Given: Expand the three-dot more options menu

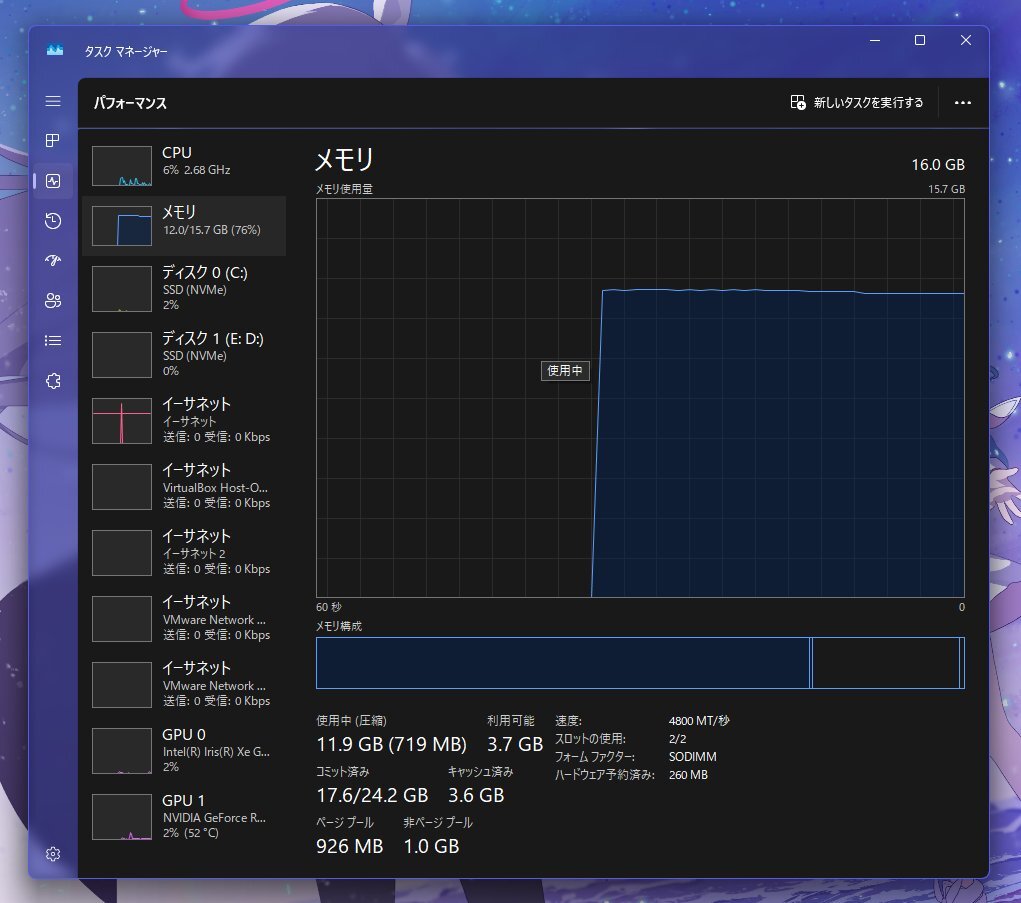Looking at the screenshot, I should [x=963, y=102].
